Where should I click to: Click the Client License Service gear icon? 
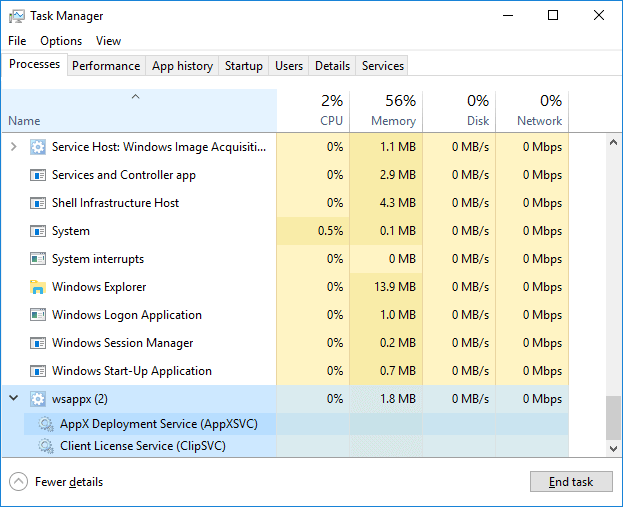pos(46,447)
